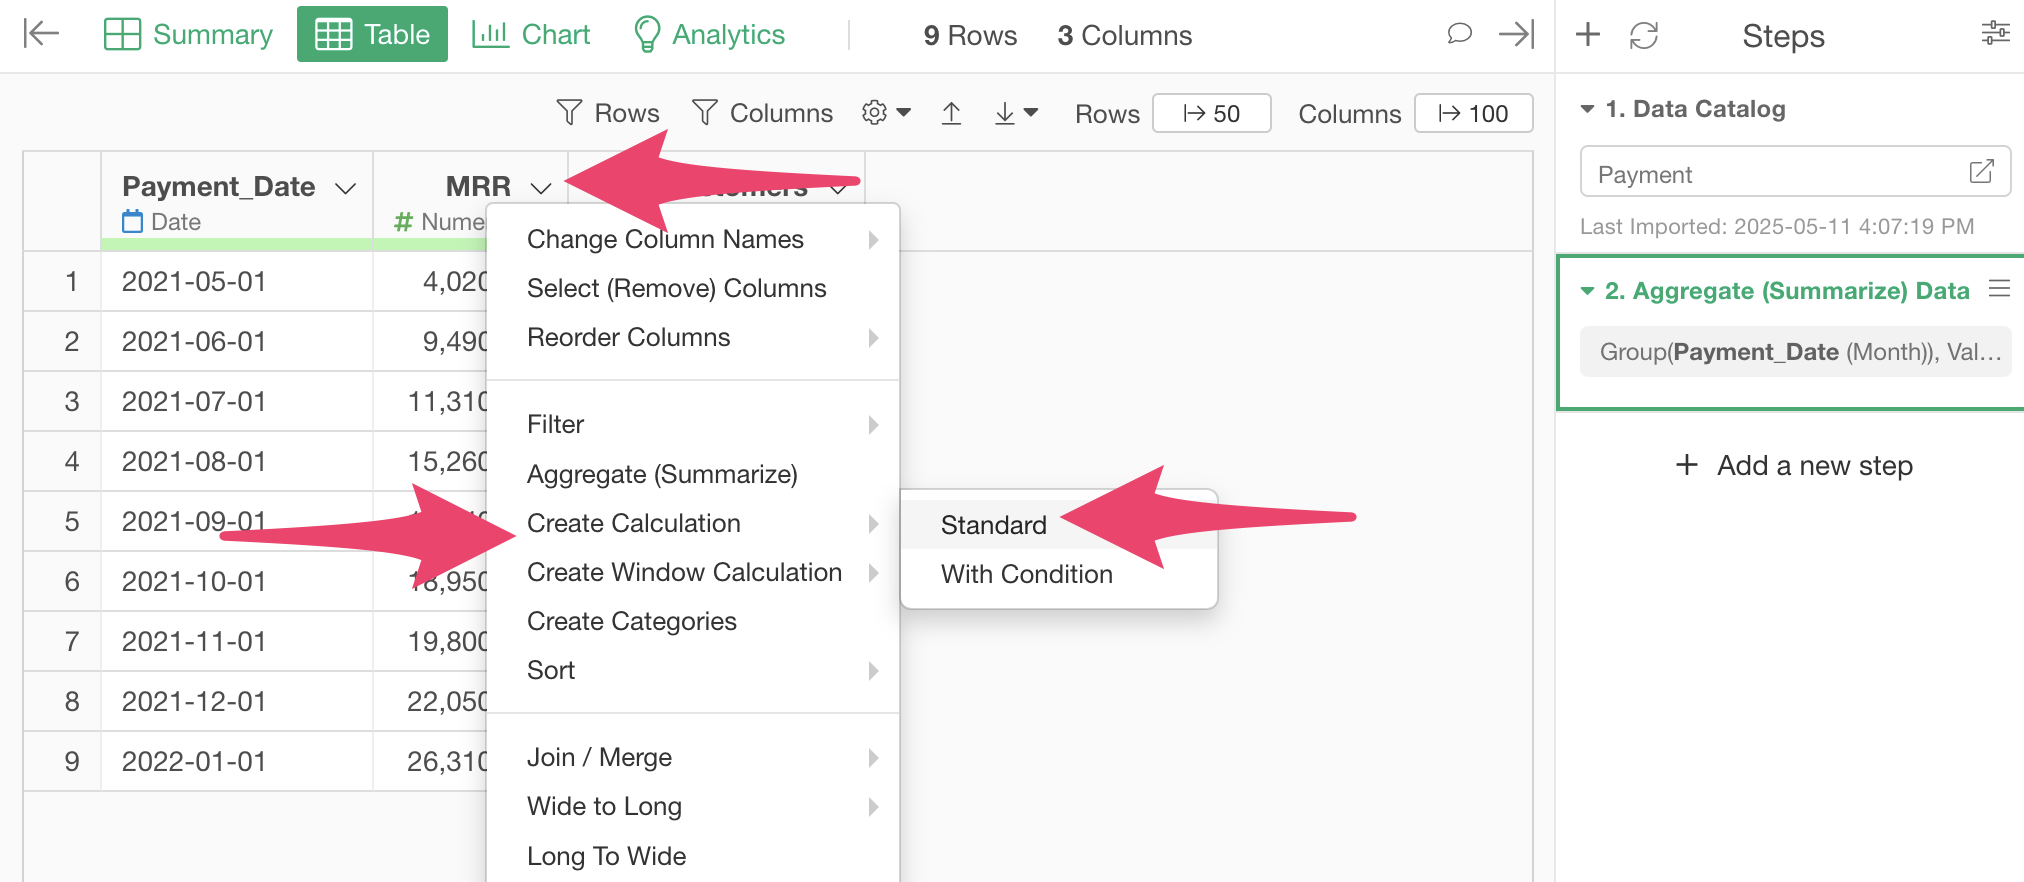Click the Rows filter button
The height and width of the screenshot is (882, 2024).
(x=608, y=113)
